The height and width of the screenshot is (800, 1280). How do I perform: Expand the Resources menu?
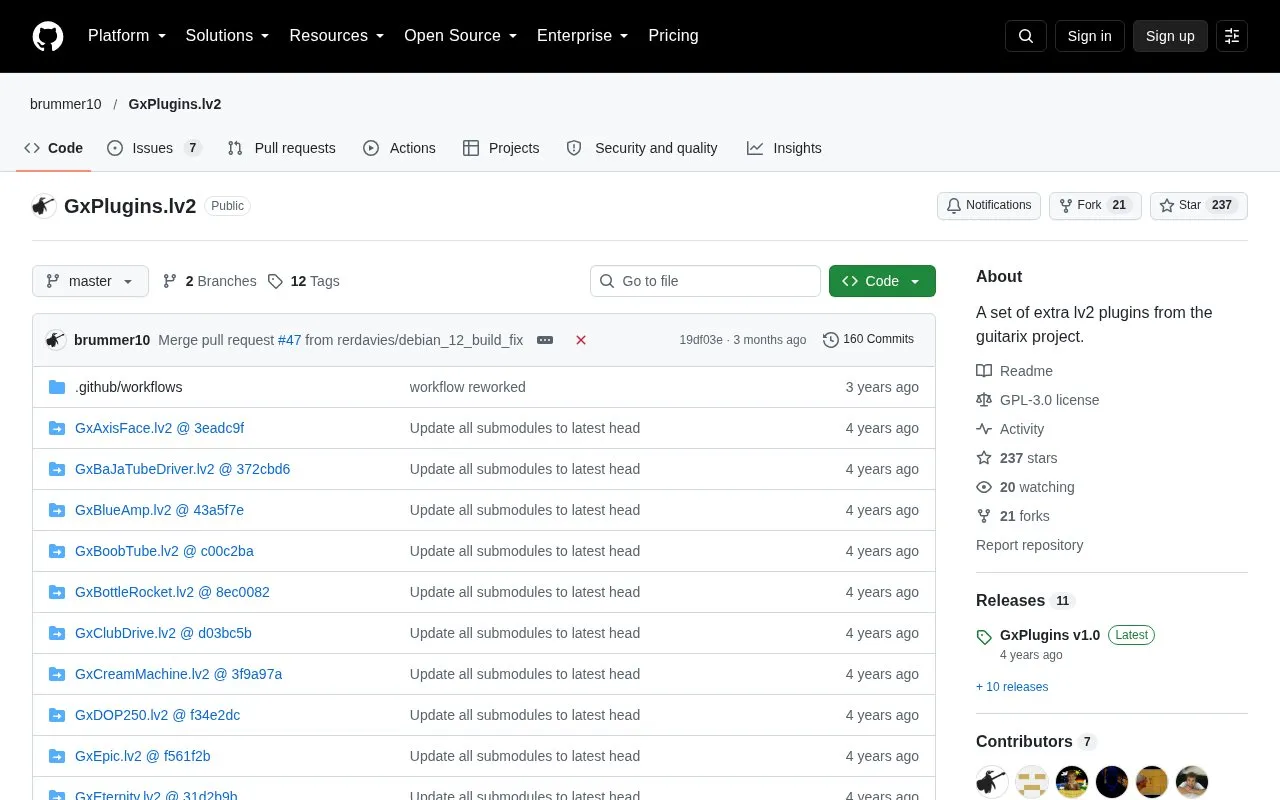(x=337, y=36)
